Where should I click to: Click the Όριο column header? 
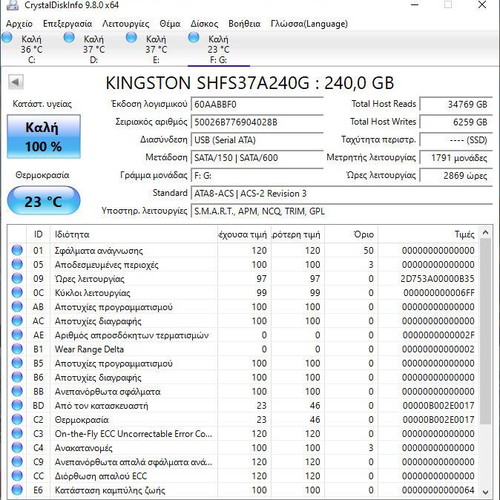tap(351, 234)
